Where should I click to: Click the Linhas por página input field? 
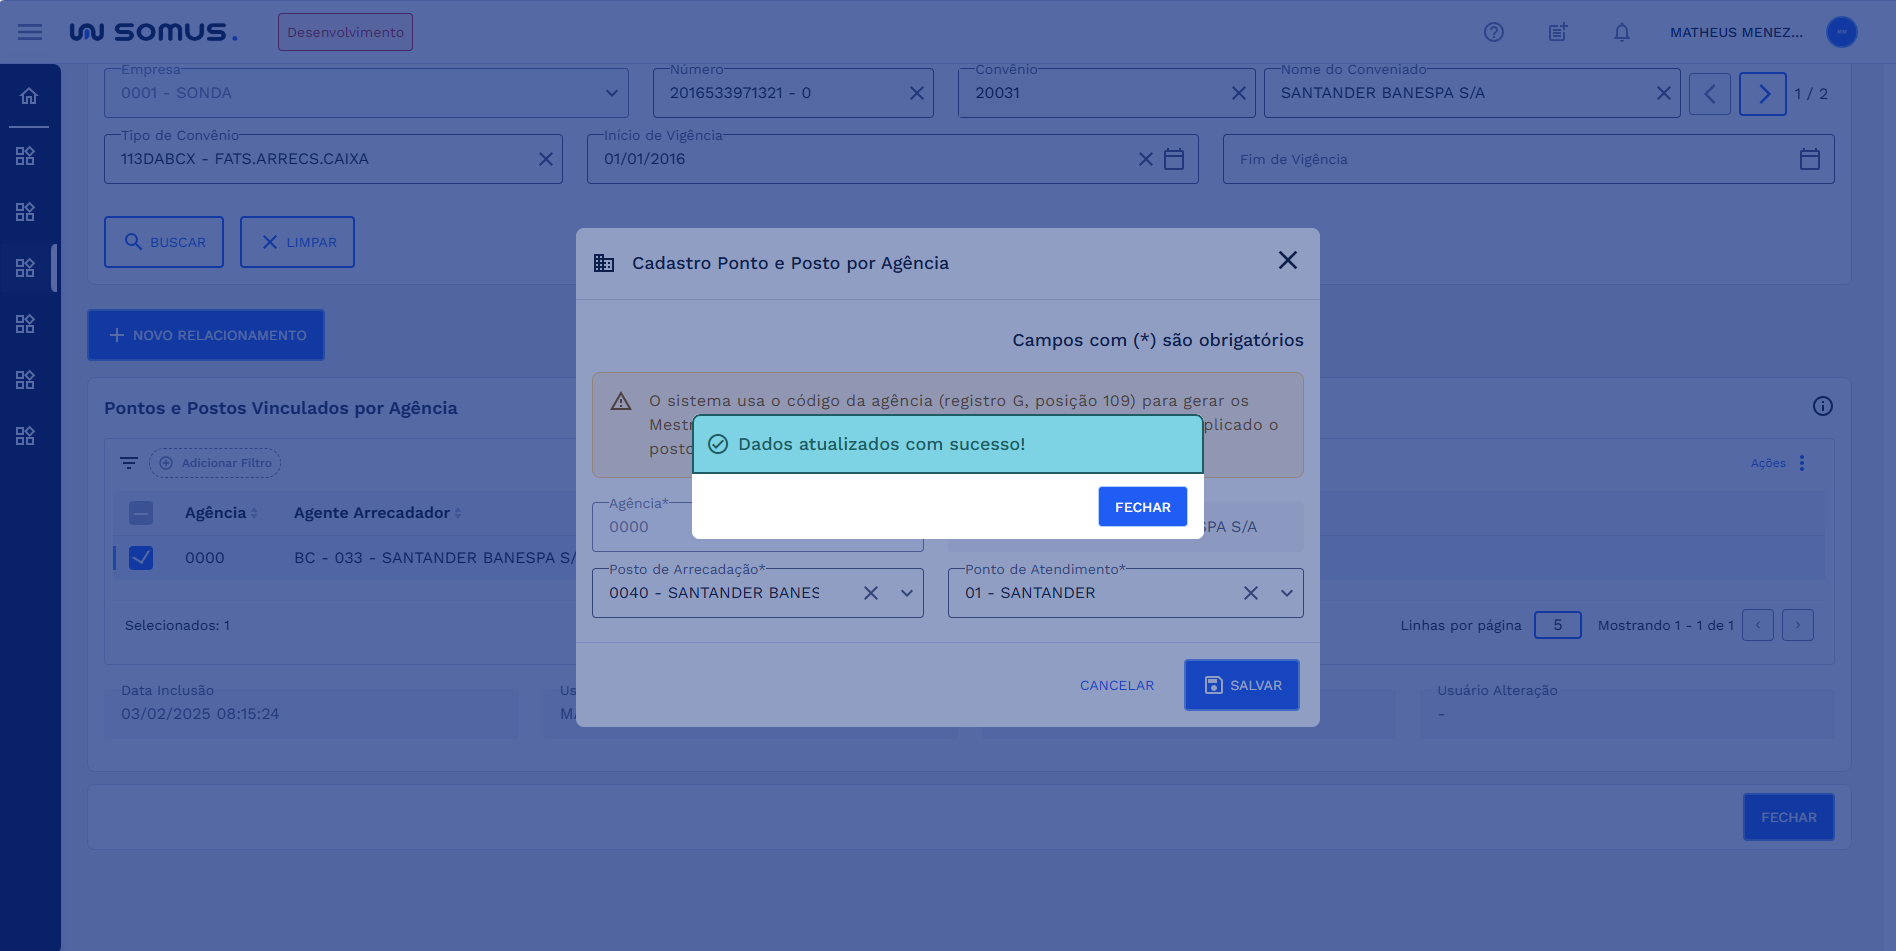(x=1557, y=625)
